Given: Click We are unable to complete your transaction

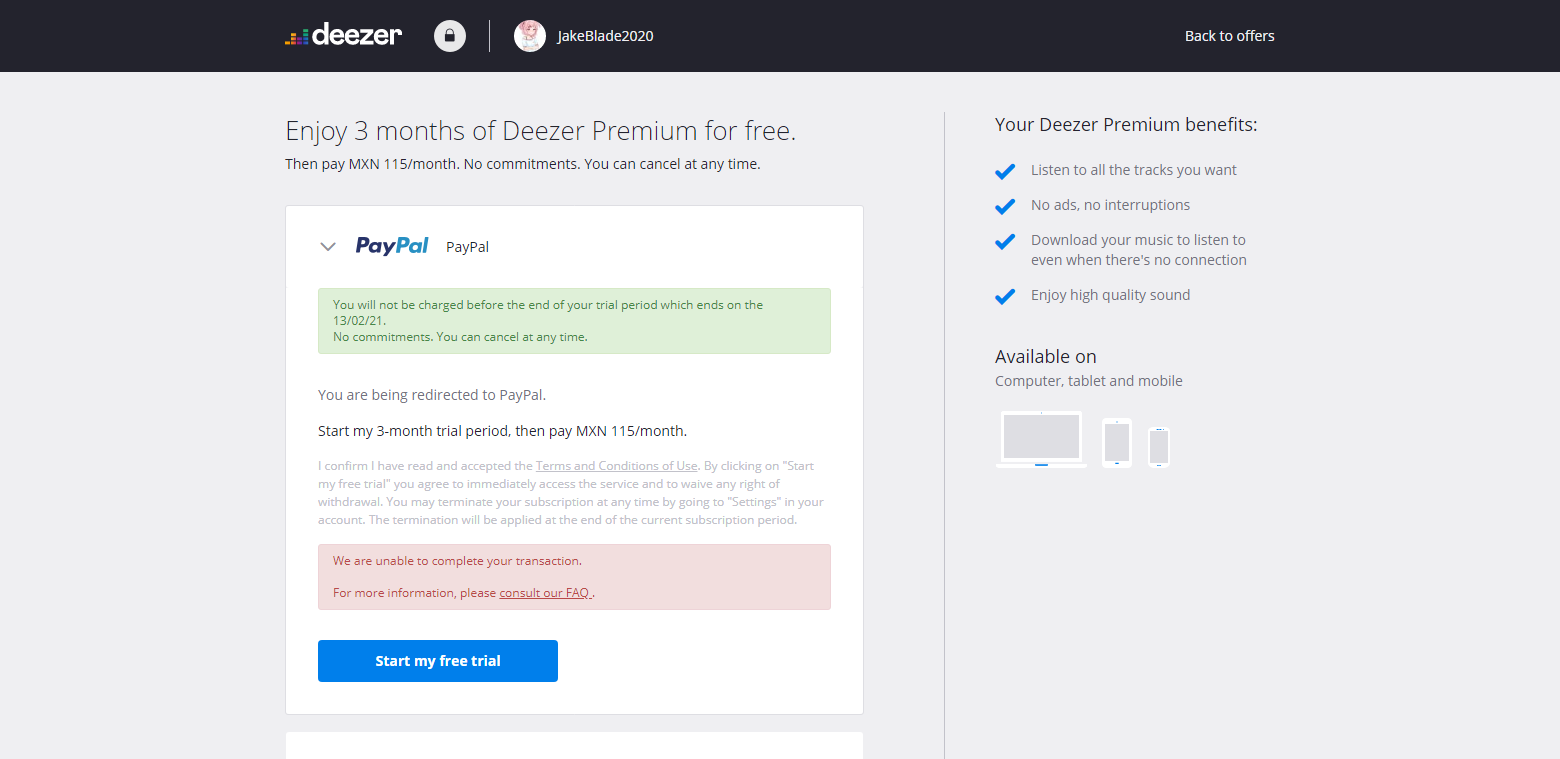Looking at the screenshot, I should [457, 561].
